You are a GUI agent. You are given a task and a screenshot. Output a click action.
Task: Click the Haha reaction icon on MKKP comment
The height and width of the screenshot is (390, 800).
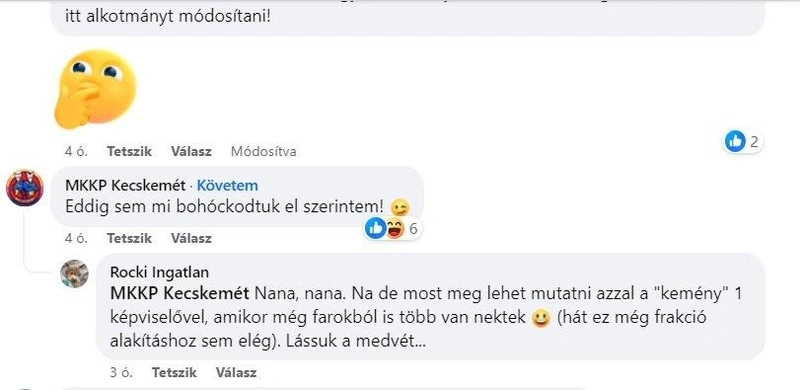click(x=394, y=228)
